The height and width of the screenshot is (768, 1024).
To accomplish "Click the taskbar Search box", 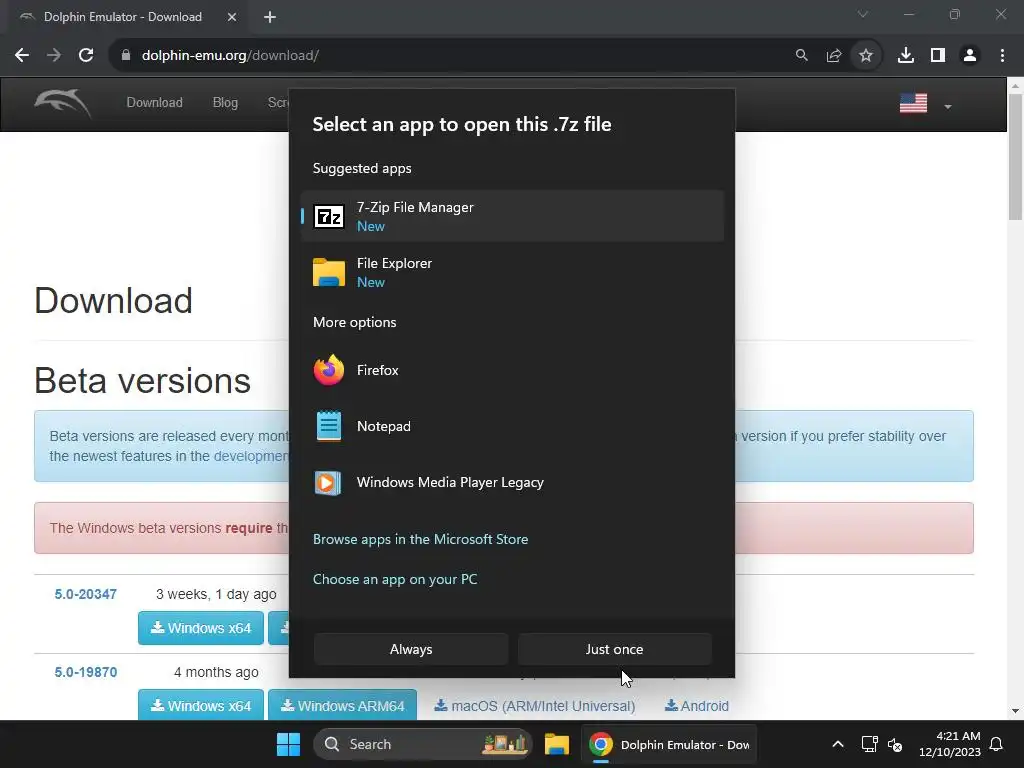I will (x=423, y=744).
